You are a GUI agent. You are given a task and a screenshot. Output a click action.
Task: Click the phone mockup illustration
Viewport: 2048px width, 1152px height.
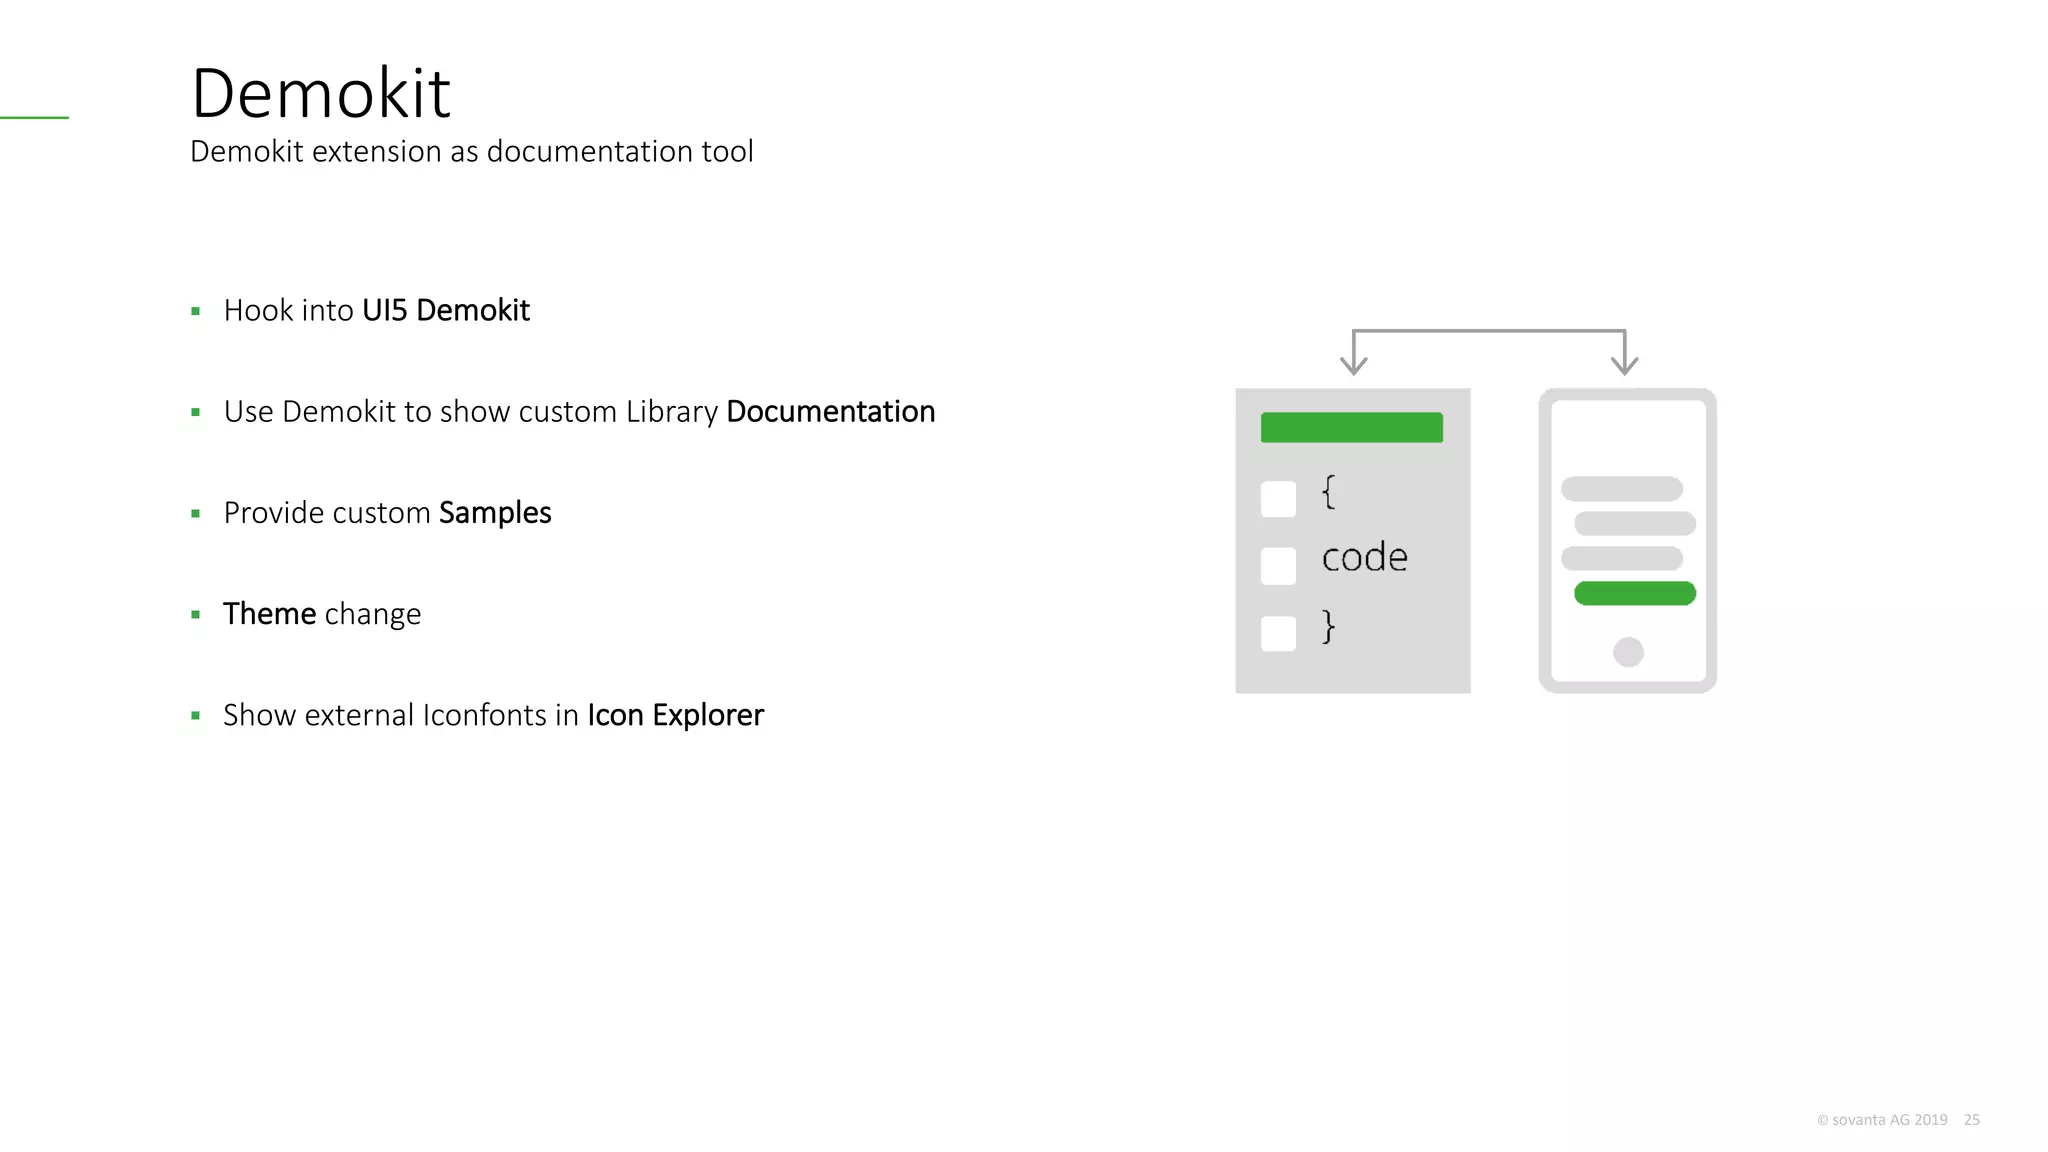point(1628,540)
